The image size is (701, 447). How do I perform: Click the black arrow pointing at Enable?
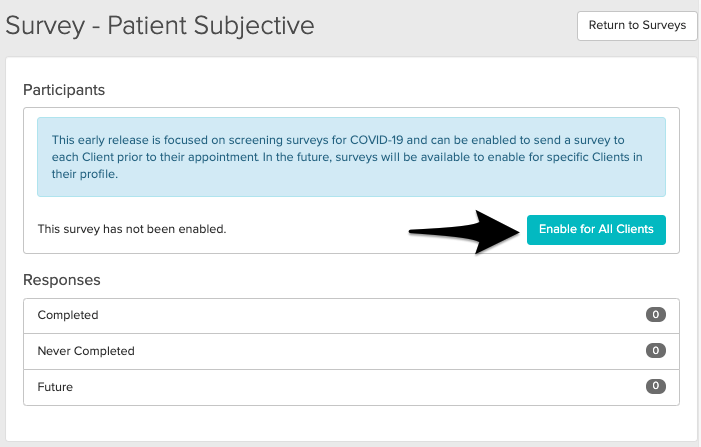462,231
